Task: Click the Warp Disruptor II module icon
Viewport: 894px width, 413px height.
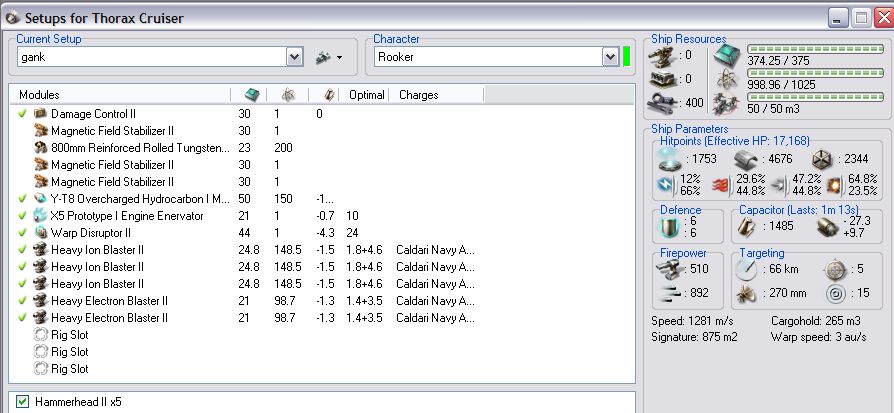Action: pyautogui.click(x=40, y=233)
